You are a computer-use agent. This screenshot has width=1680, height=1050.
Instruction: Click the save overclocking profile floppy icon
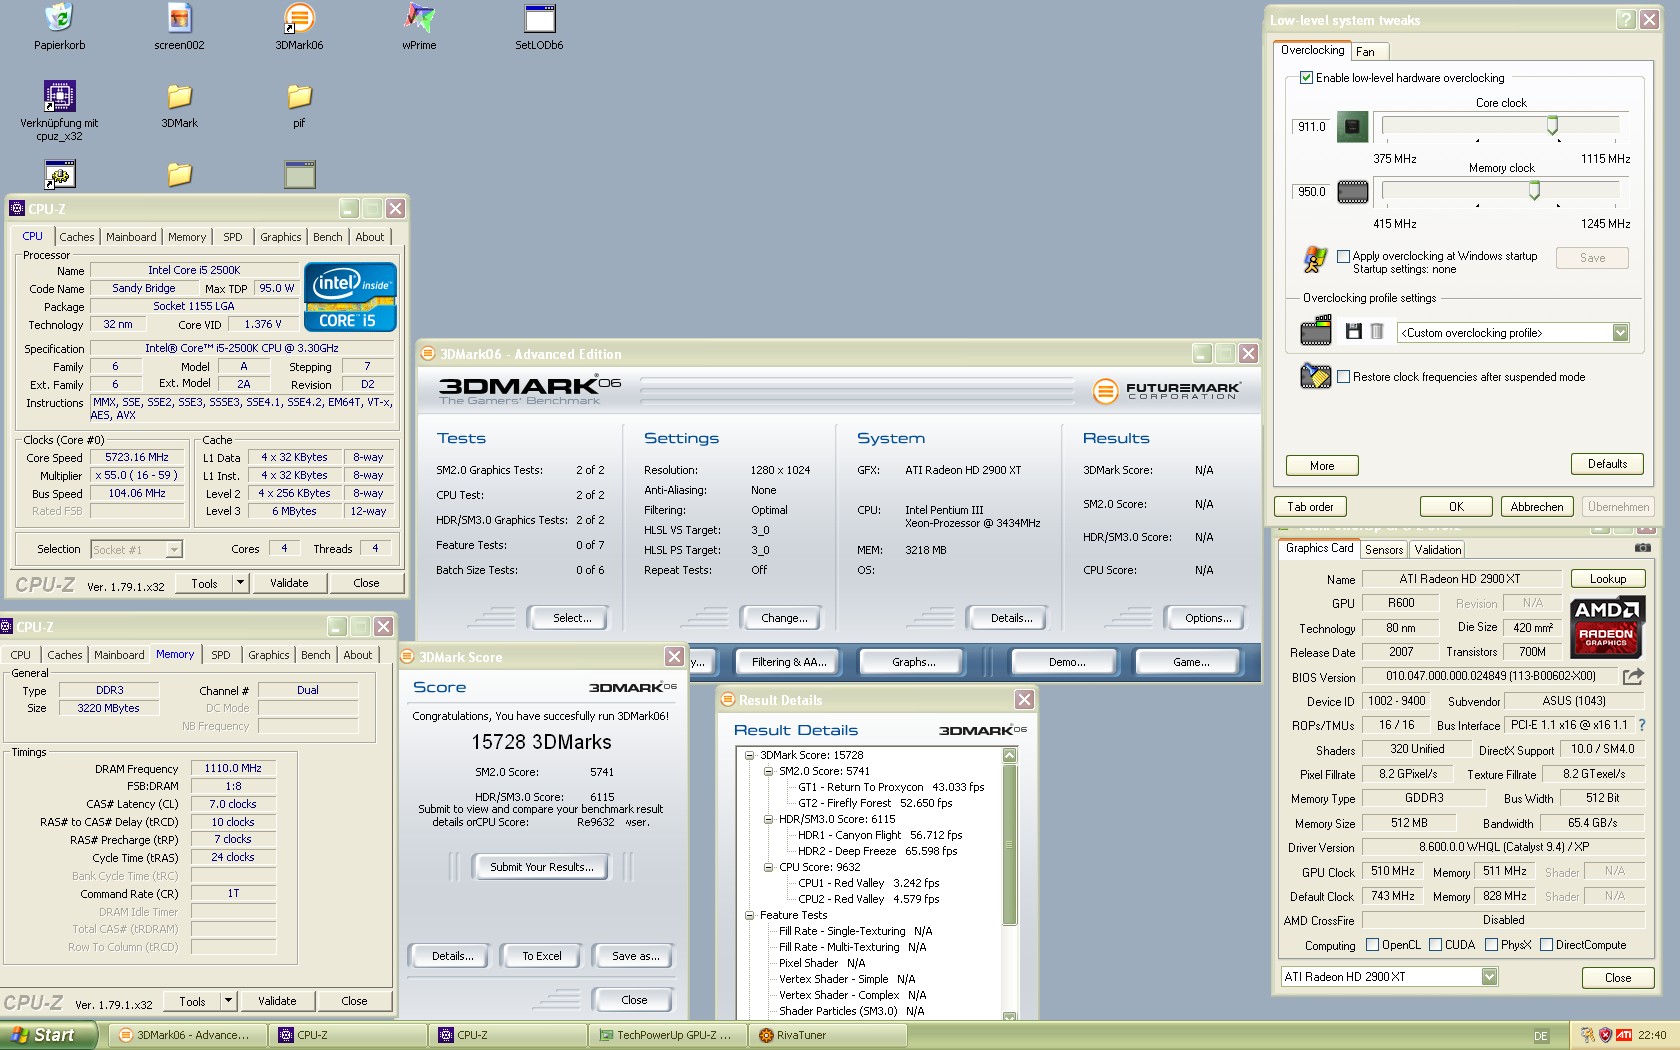click(x=1354, y=332)
